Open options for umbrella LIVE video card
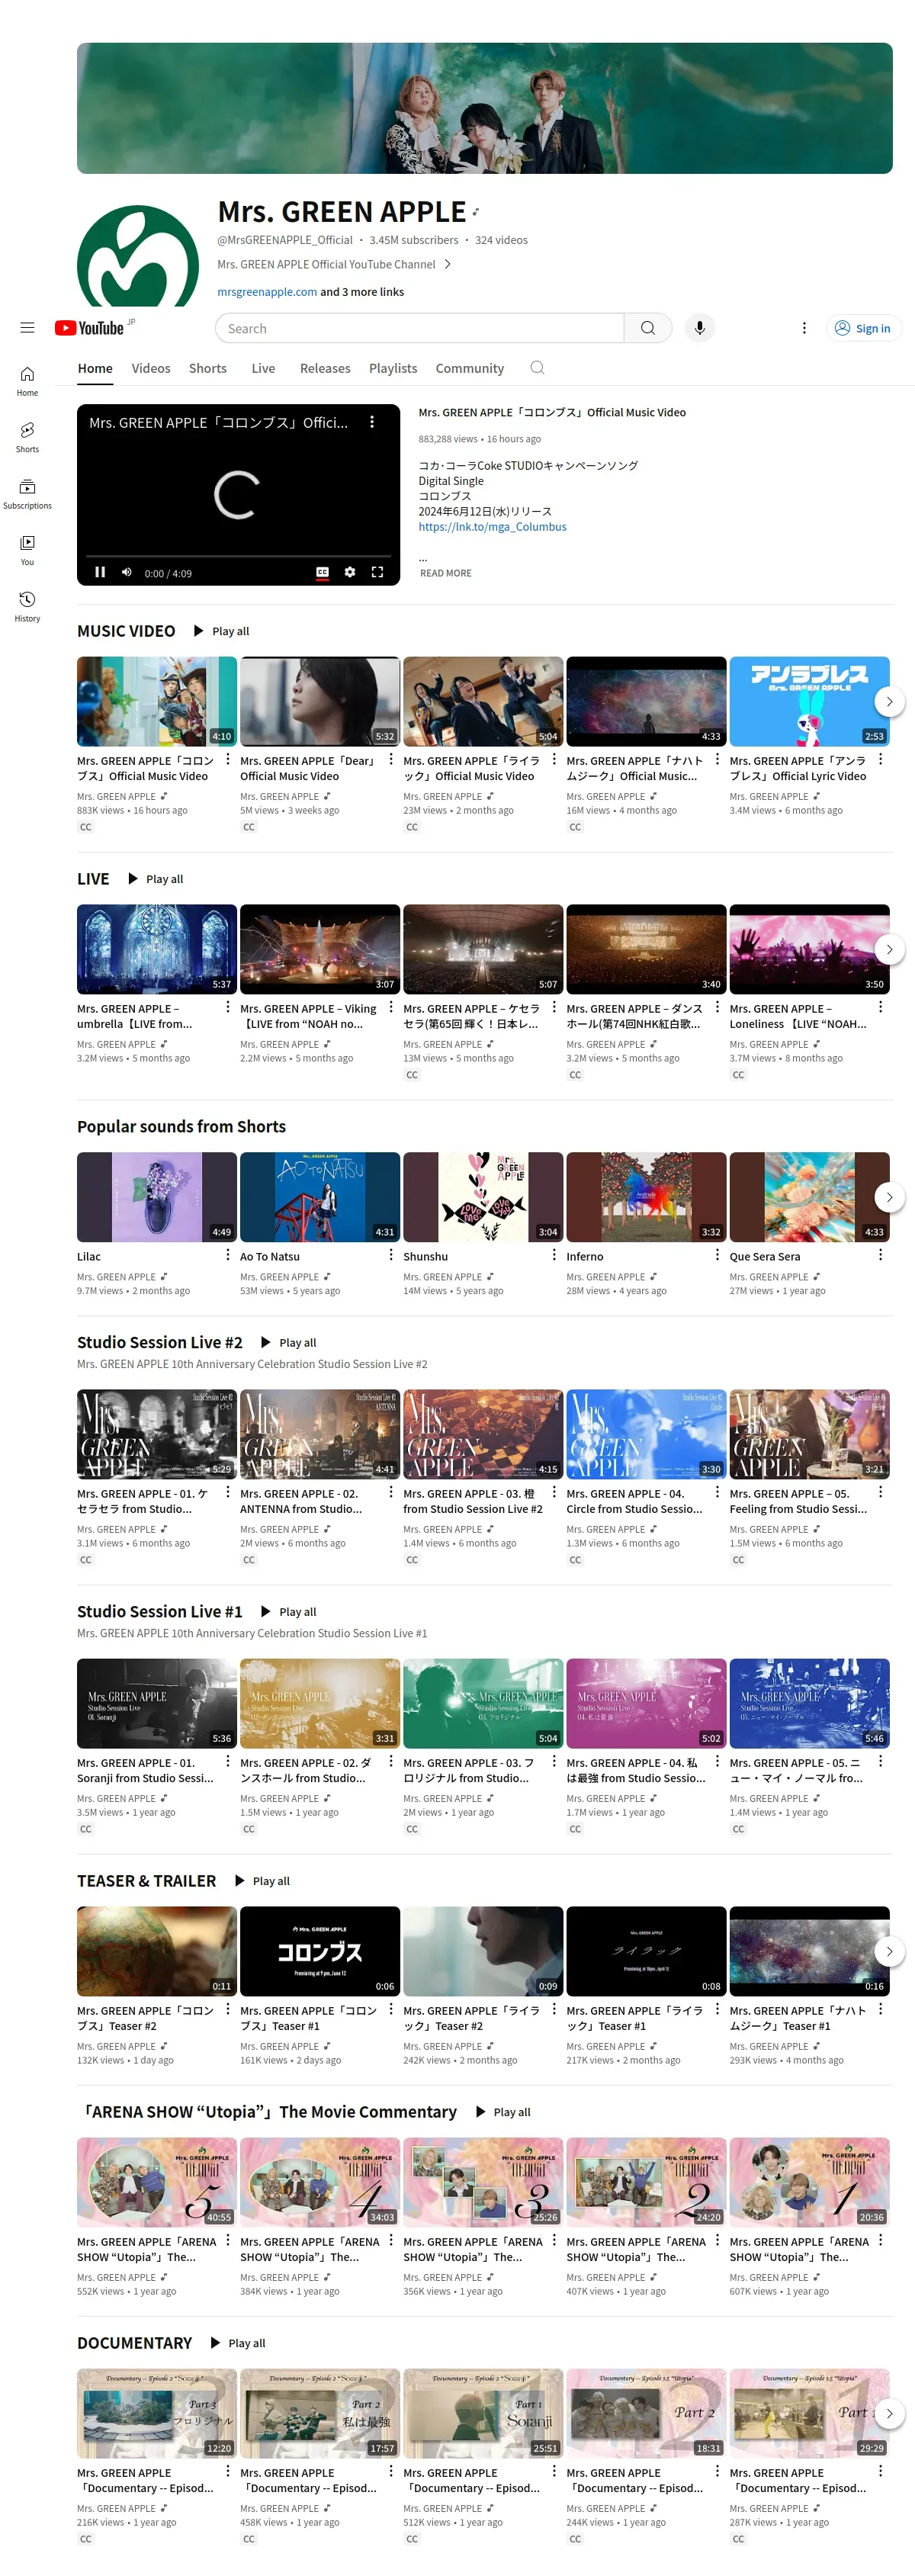This screenshot has height=2576, width=915. (228, 1007)
